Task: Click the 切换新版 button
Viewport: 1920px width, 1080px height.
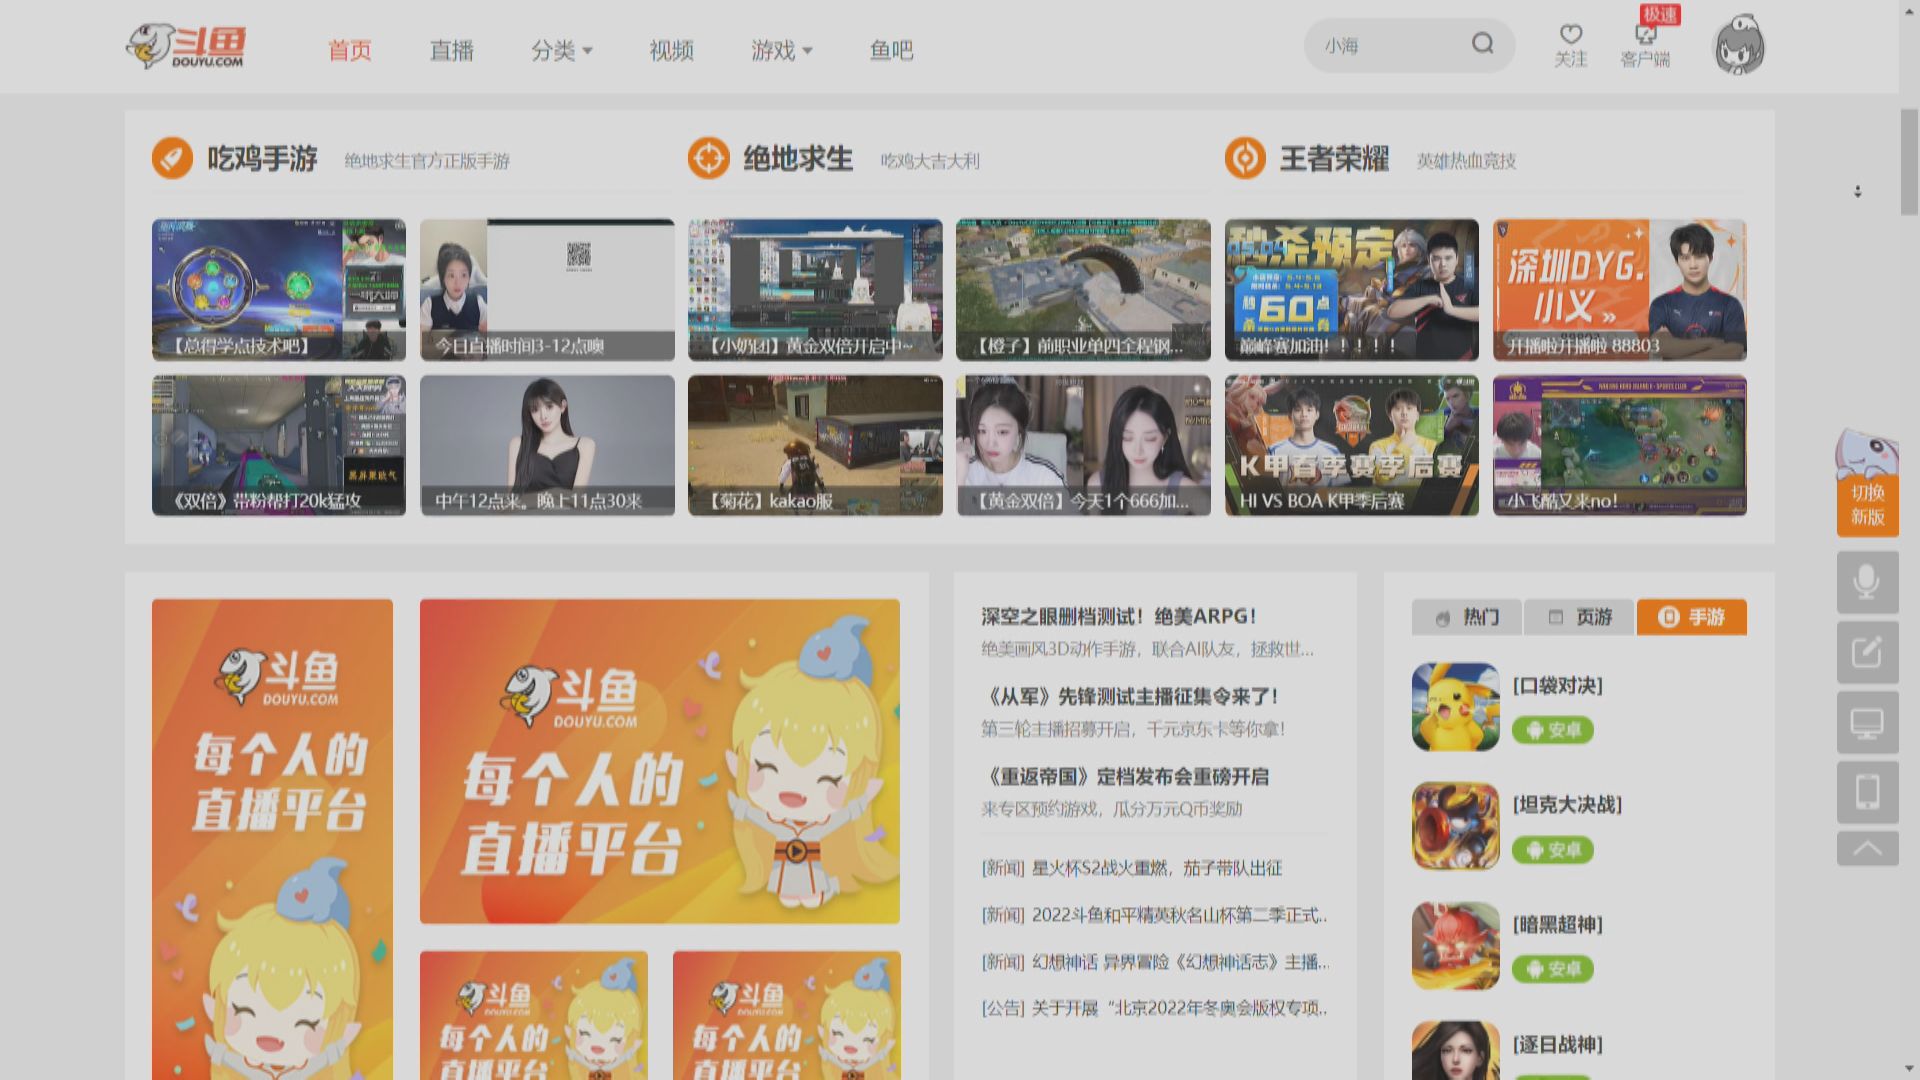Action: (x=1871, y=503)
